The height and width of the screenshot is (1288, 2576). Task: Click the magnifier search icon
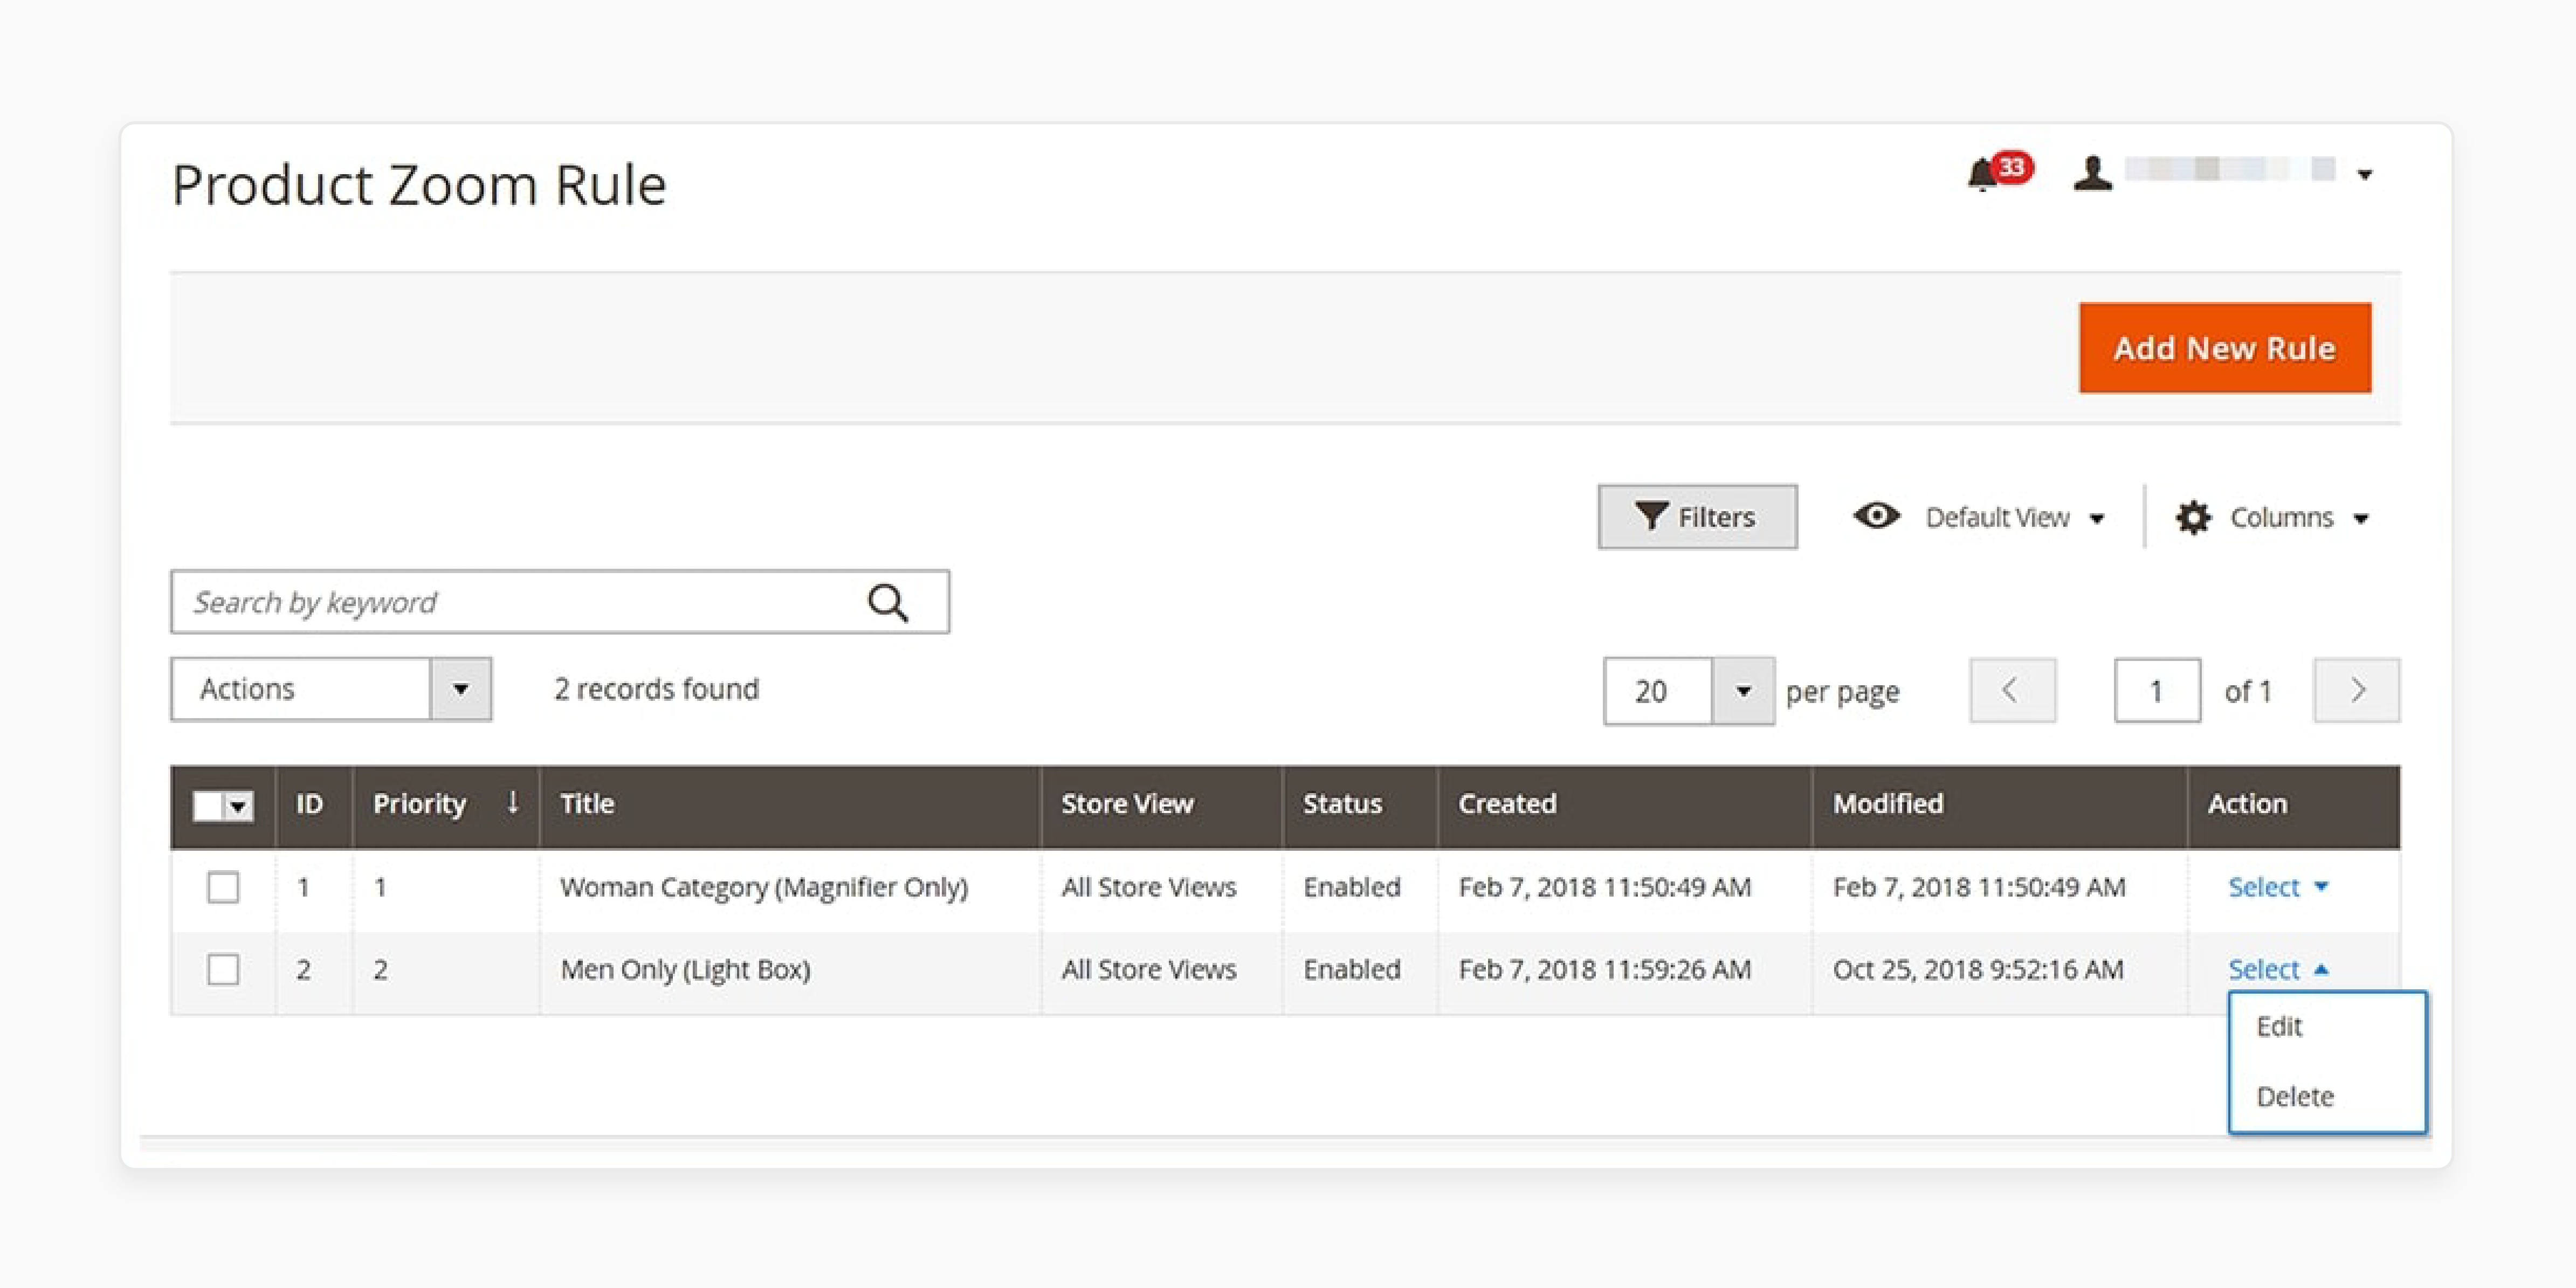click(888, 603)
